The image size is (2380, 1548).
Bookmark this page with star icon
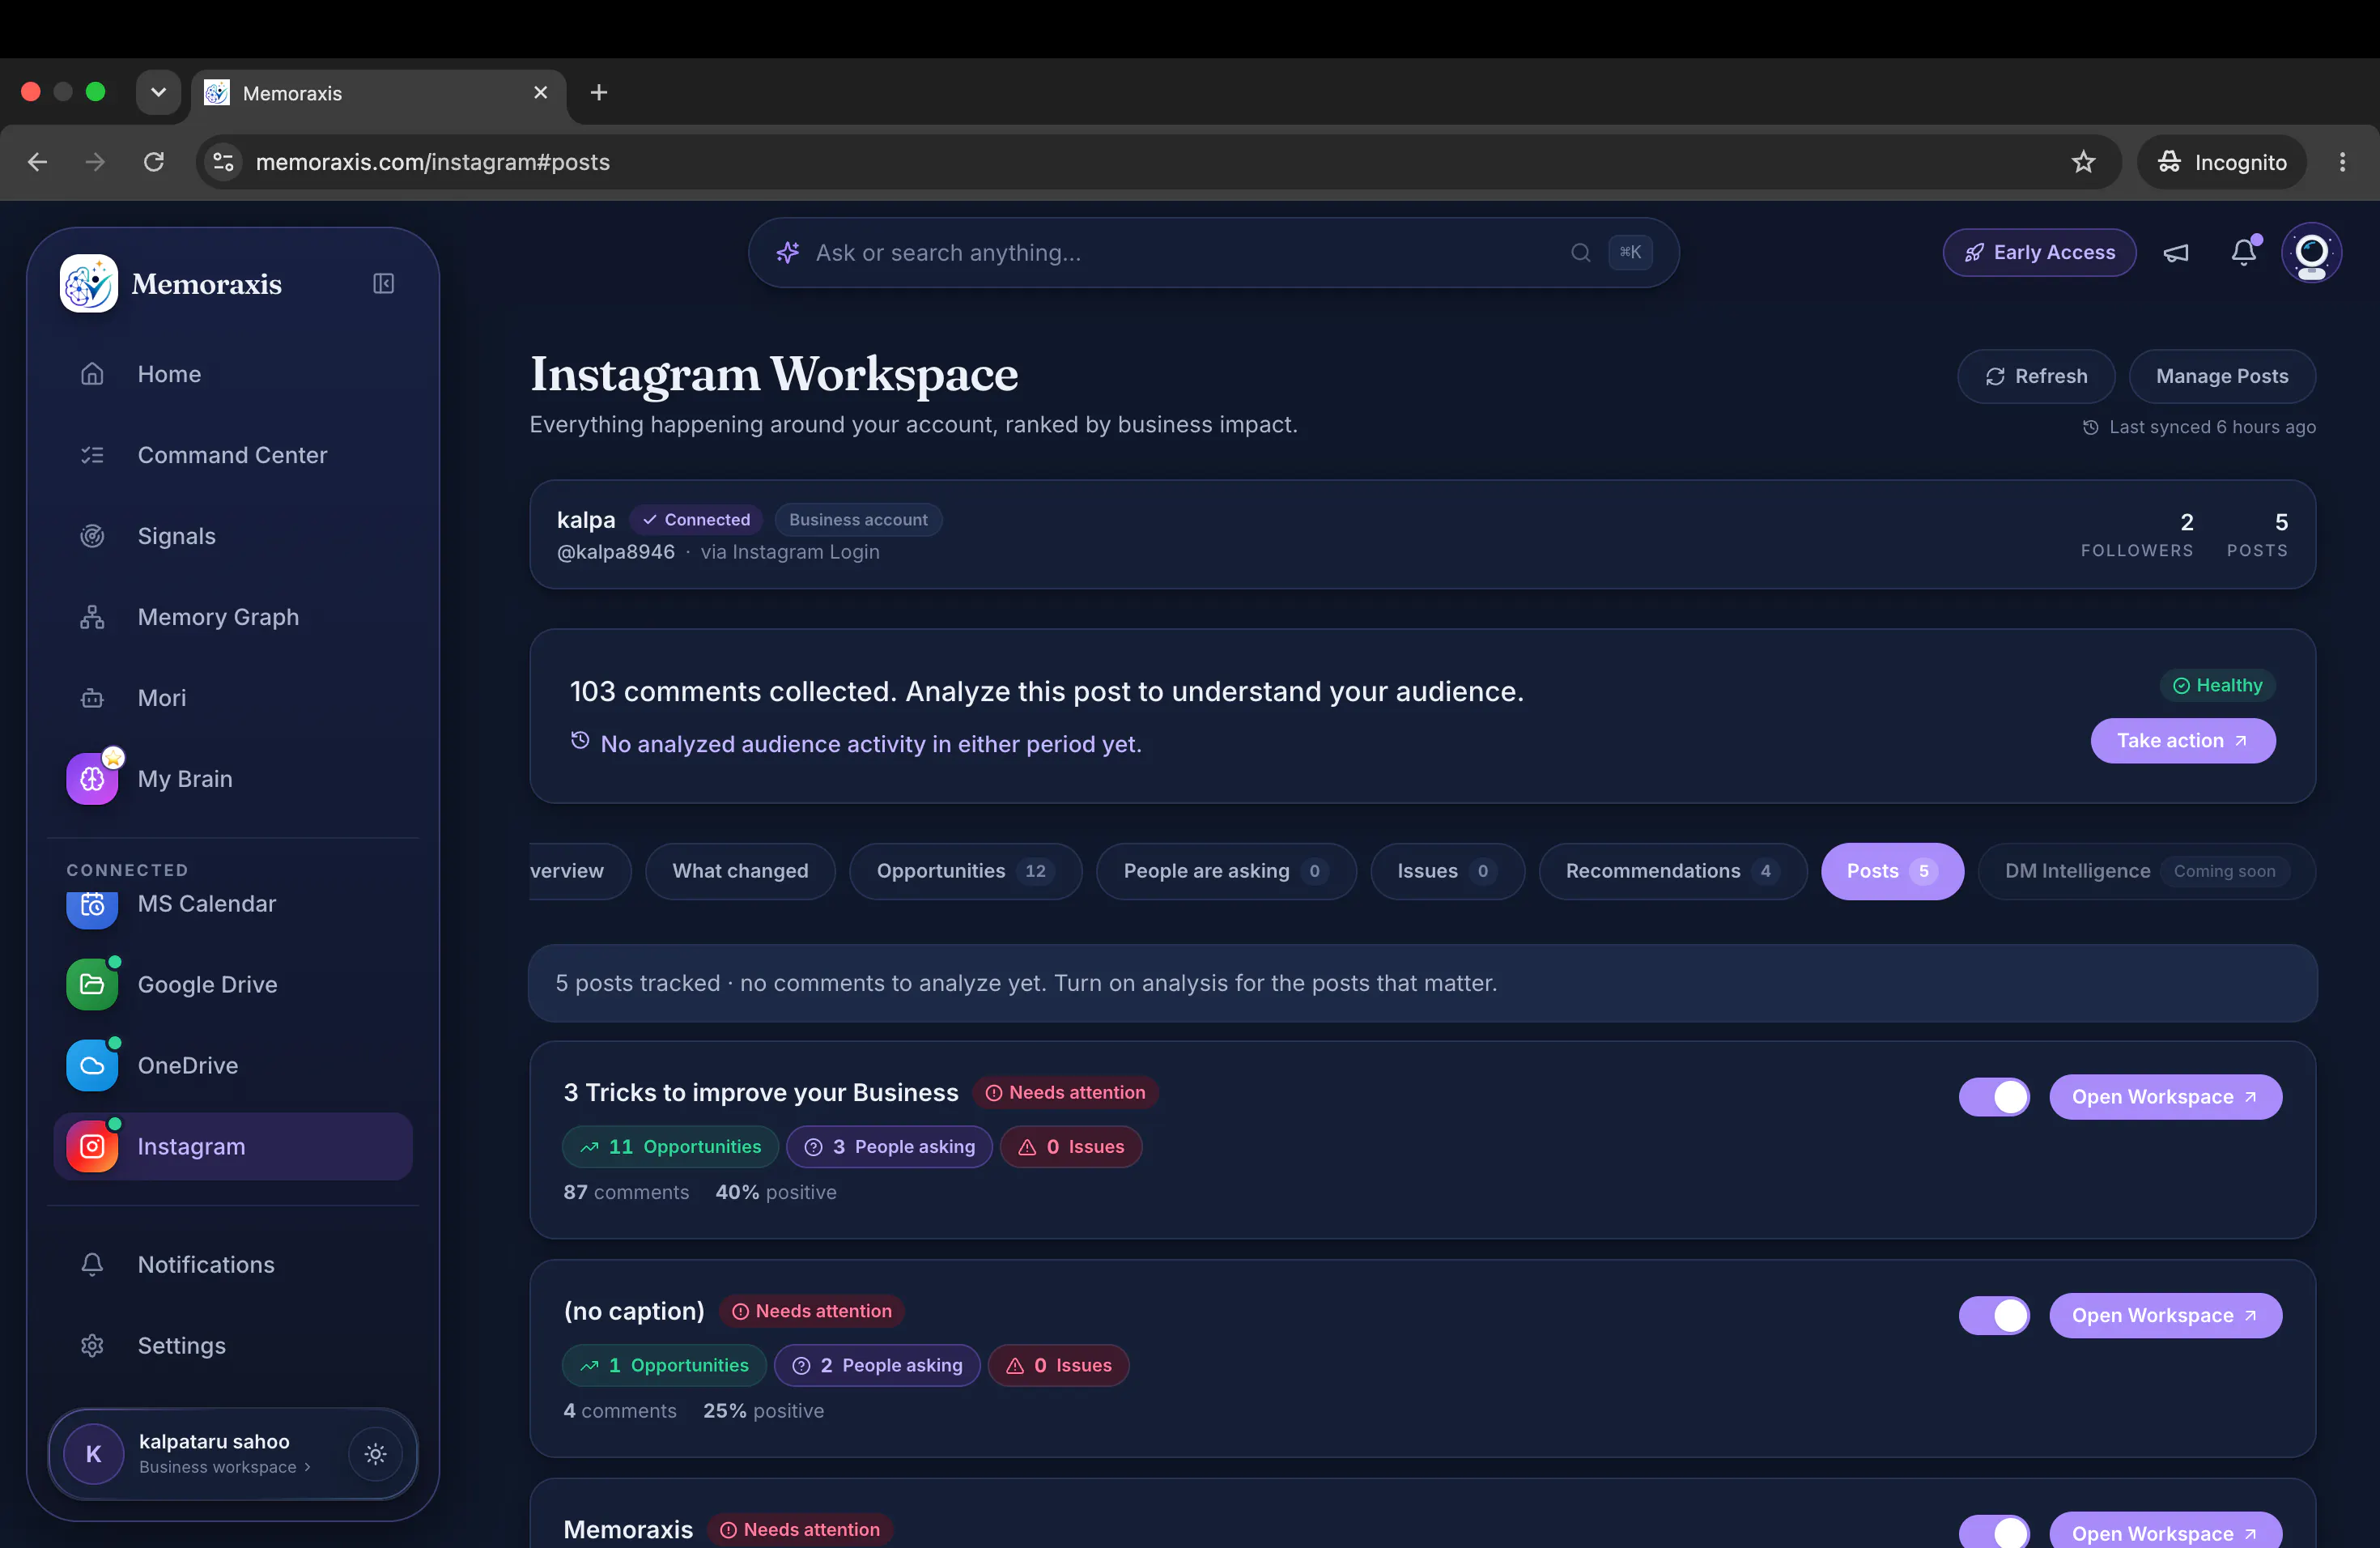pos(2083,162)
